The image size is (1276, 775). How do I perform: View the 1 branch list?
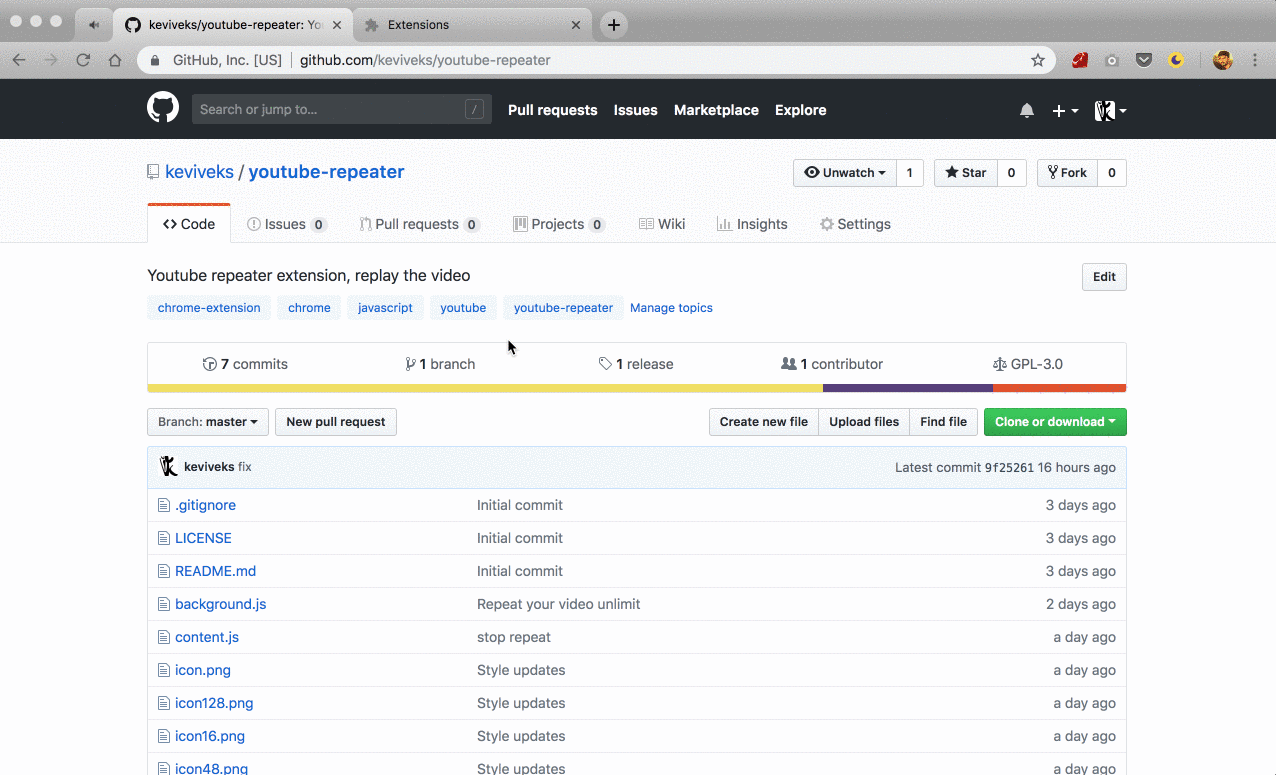coord(440,364)
